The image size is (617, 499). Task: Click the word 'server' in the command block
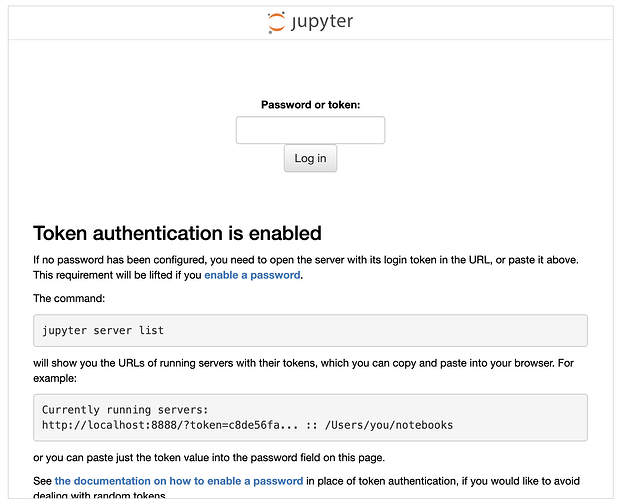click(x=113, y=331)
